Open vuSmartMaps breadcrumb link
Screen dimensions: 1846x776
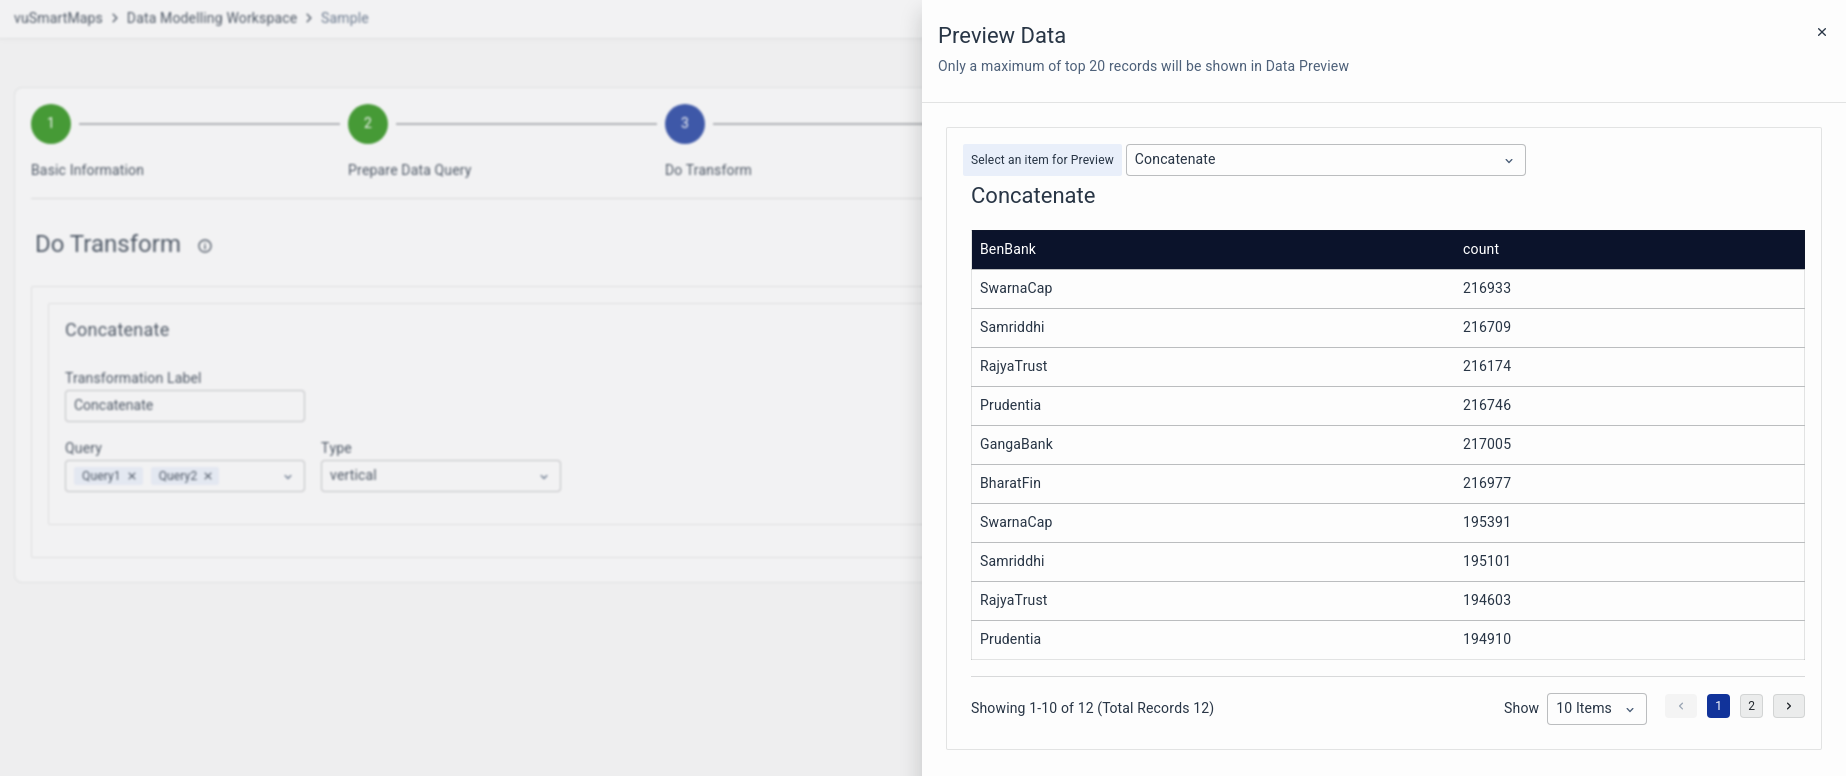pos(58,18)
